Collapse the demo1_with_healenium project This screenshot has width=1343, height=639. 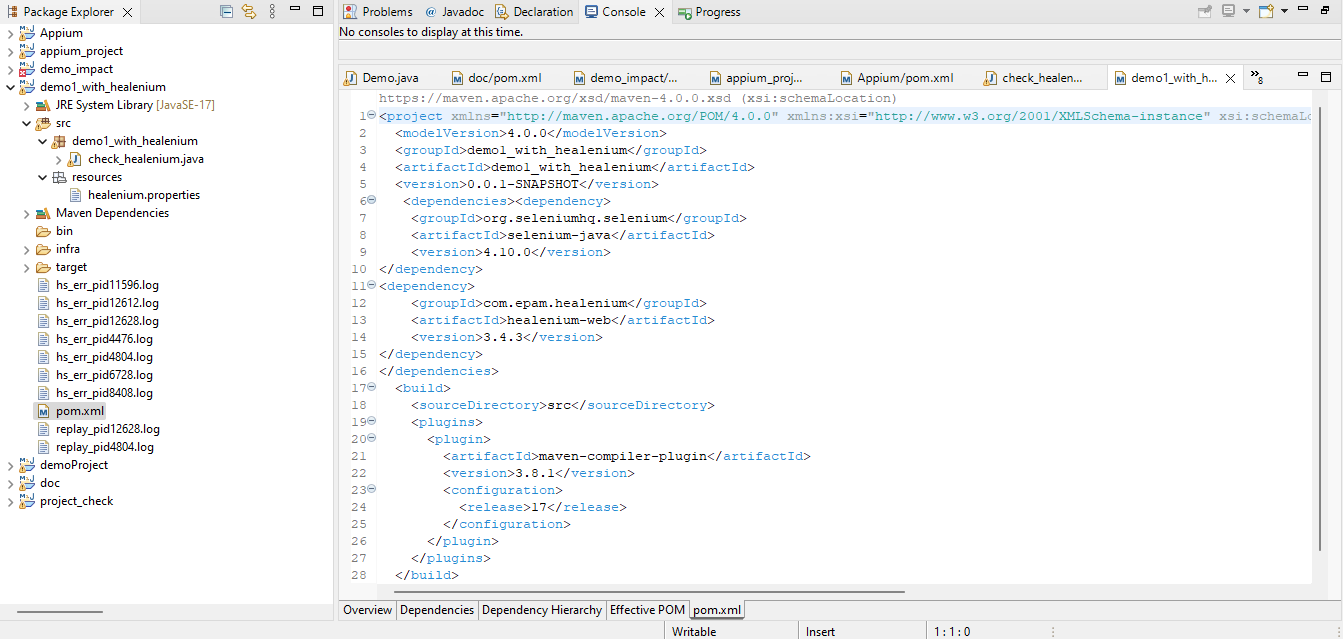point(9,86)
